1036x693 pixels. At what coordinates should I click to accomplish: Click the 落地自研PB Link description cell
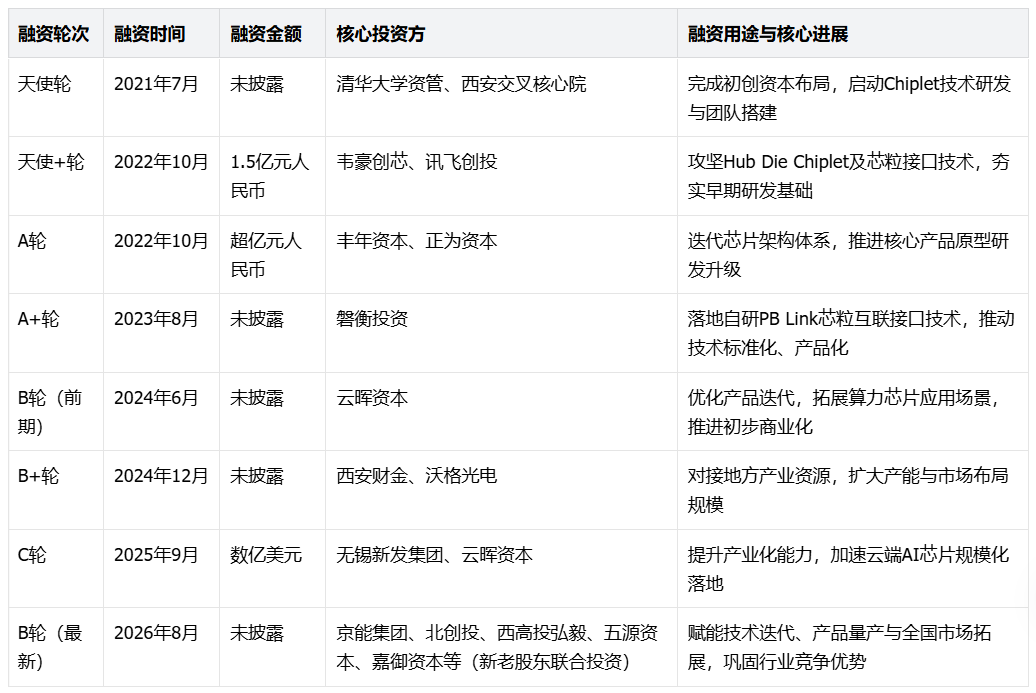852,333
